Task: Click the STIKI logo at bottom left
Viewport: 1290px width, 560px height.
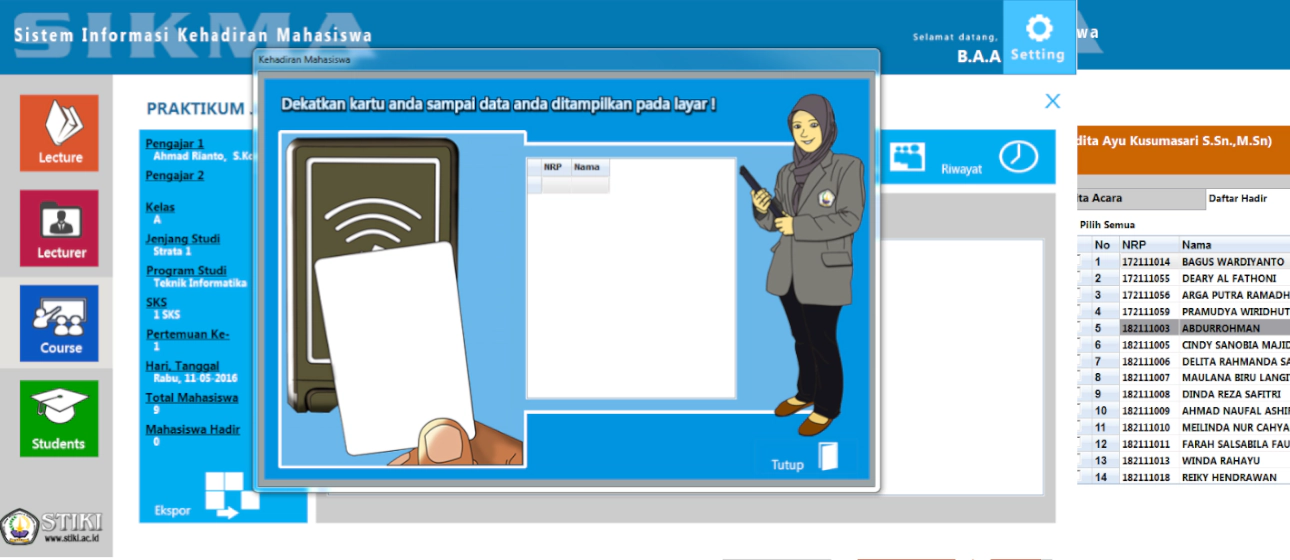Action: [52, 527]
